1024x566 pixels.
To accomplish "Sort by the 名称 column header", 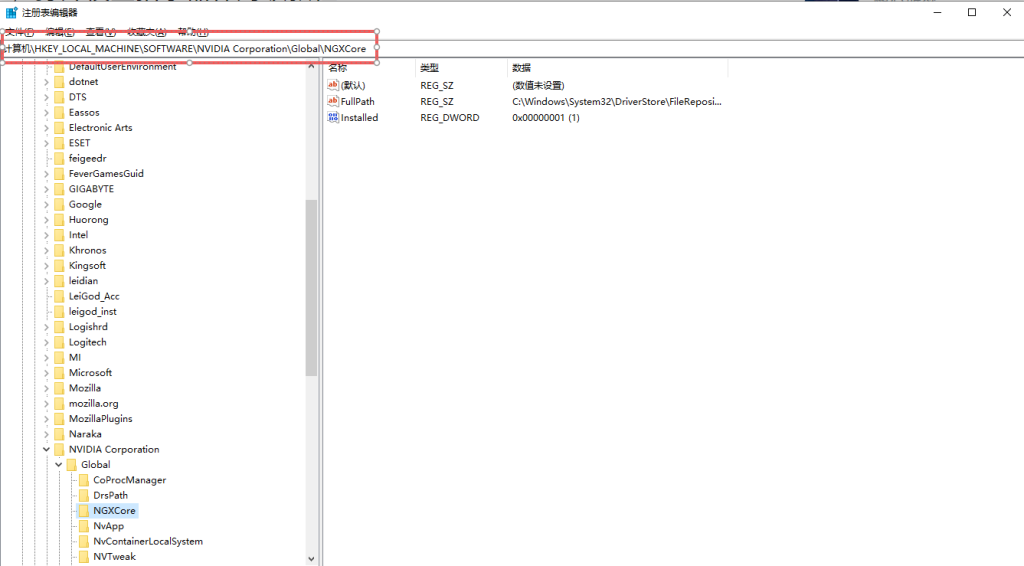I will [x=338, y=68].
